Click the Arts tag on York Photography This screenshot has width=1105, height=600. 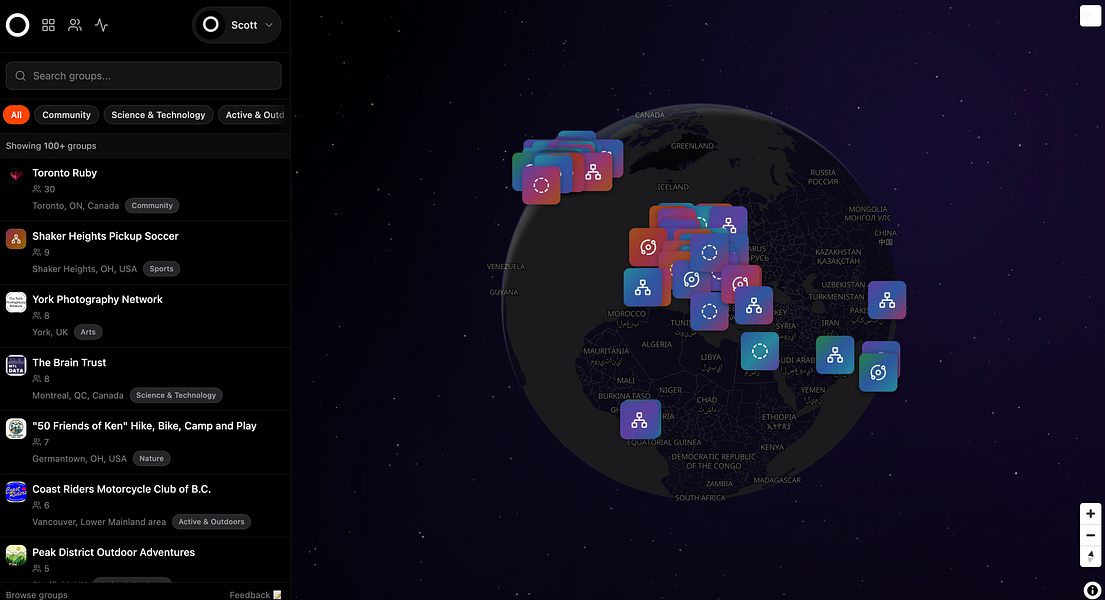pos(88,332)
